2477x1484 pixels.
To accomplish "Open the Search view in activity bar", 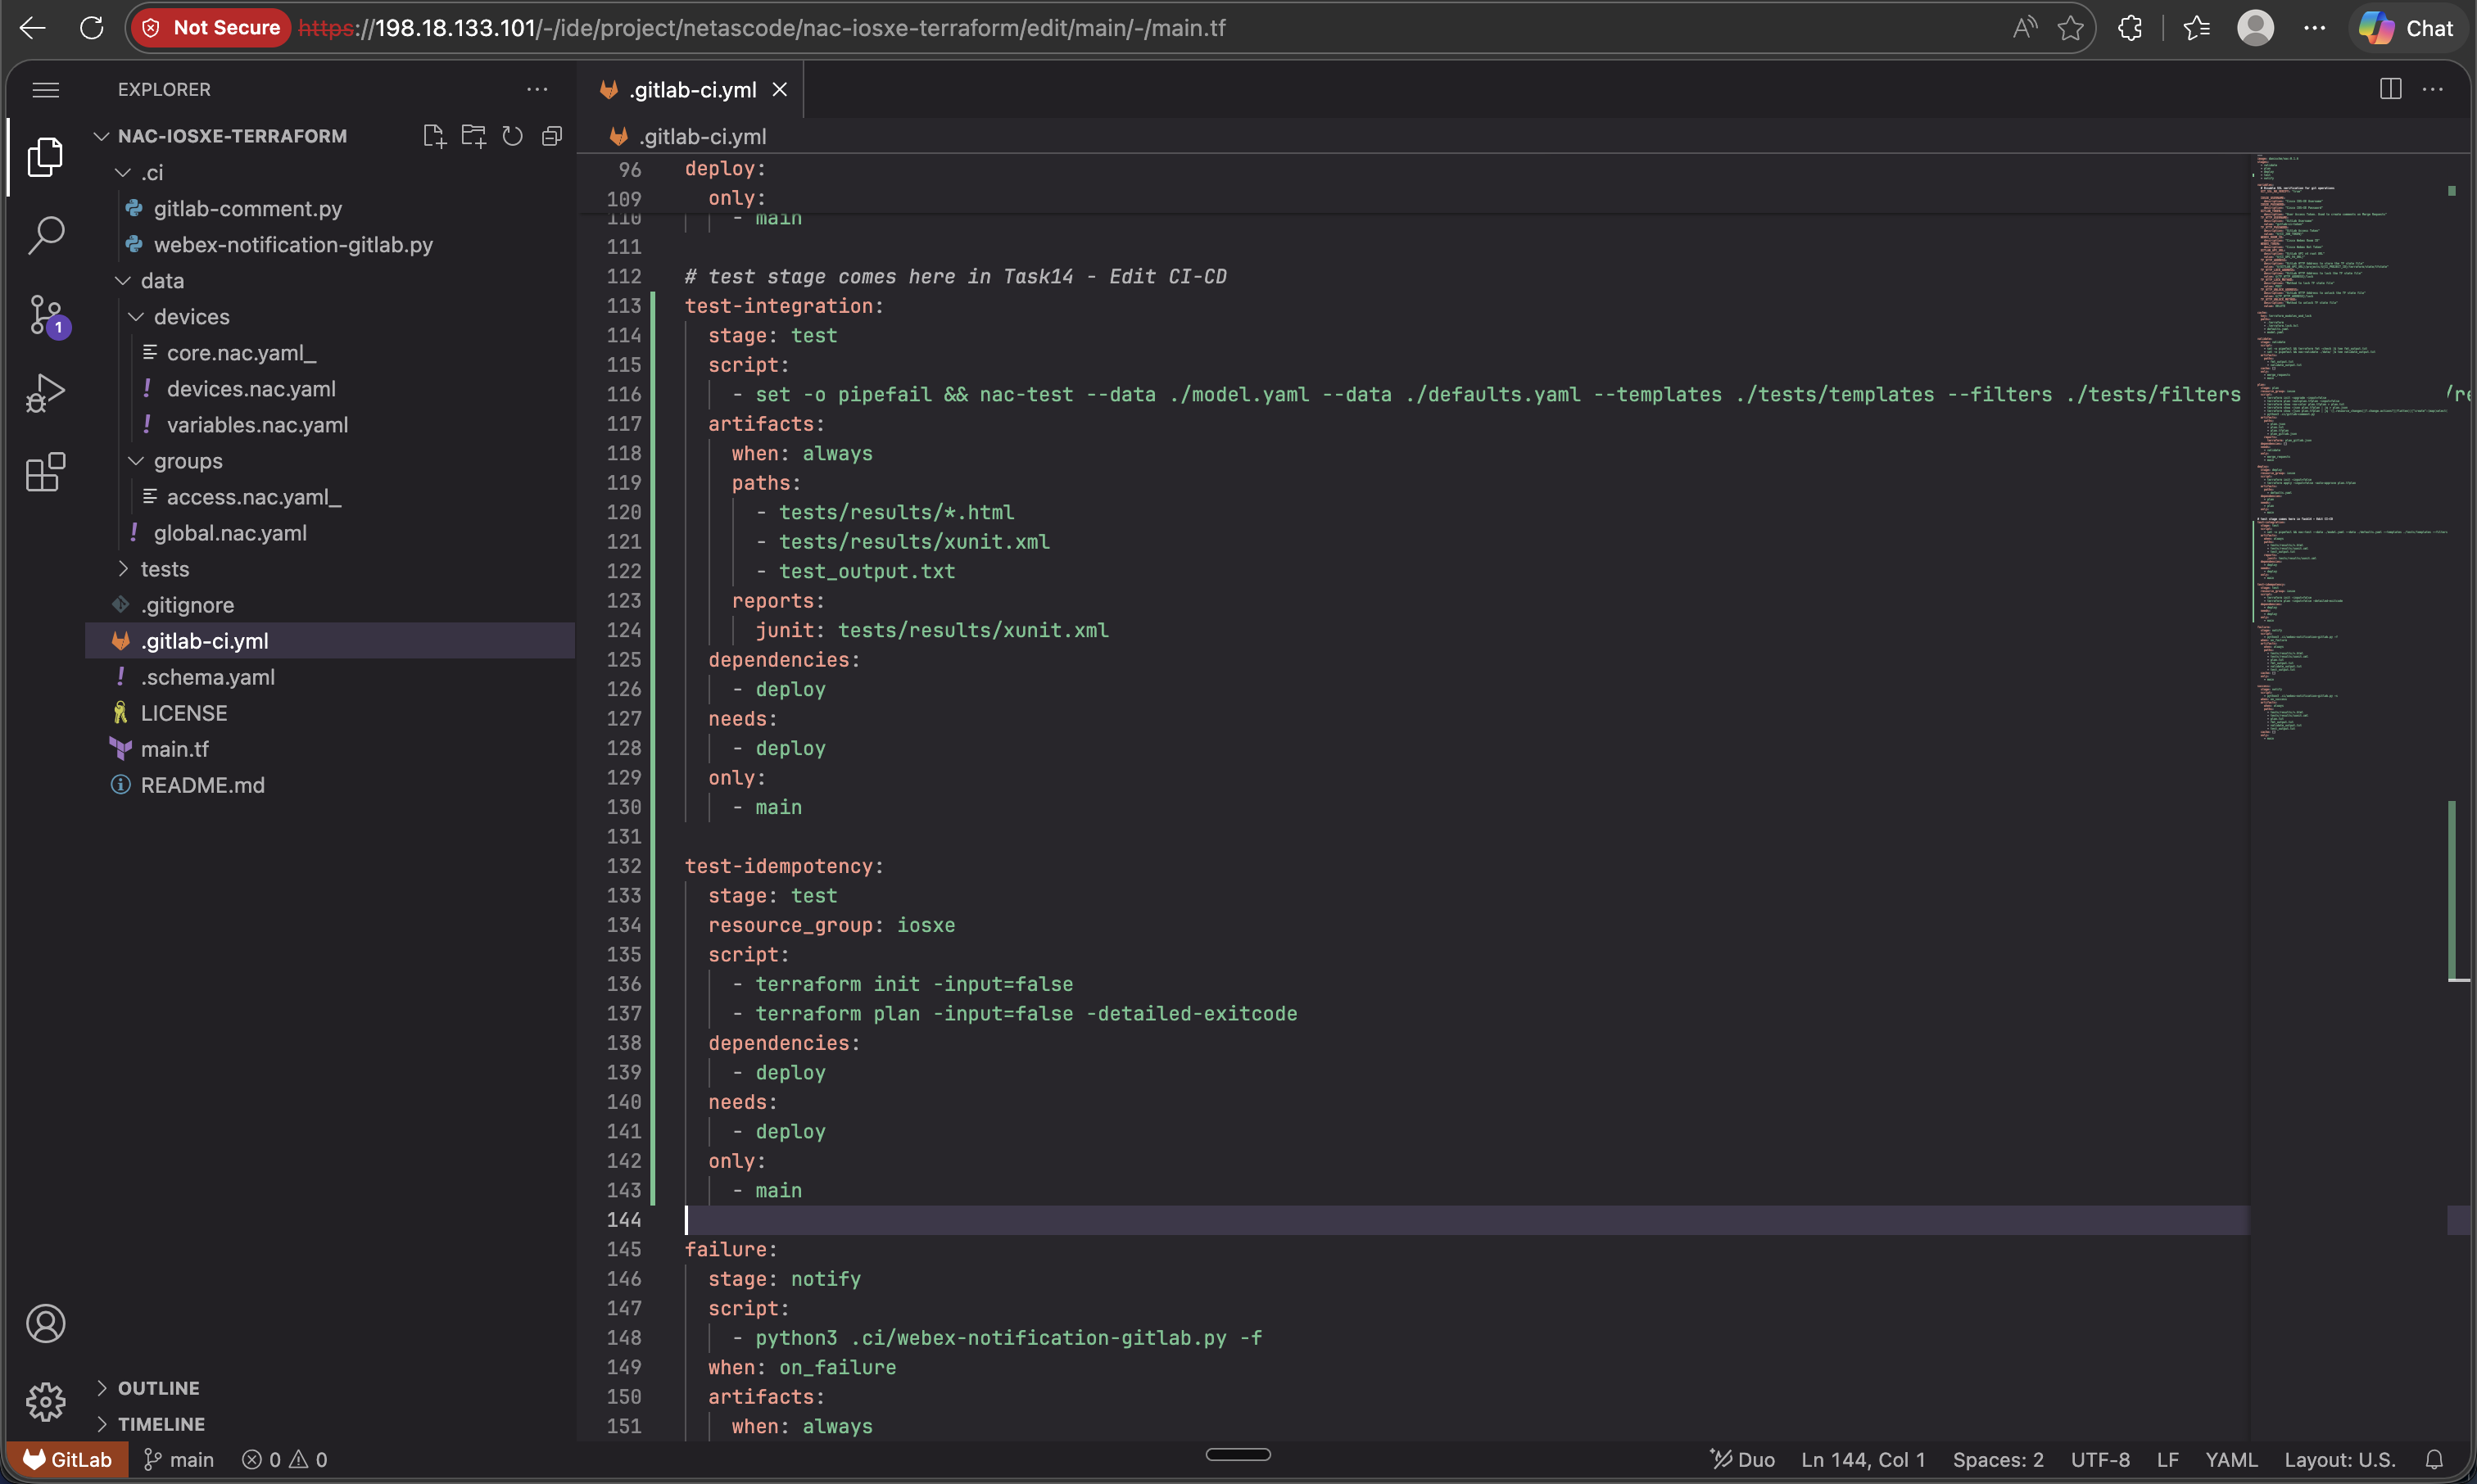I will pyautogui.click(x=45, y=236).
